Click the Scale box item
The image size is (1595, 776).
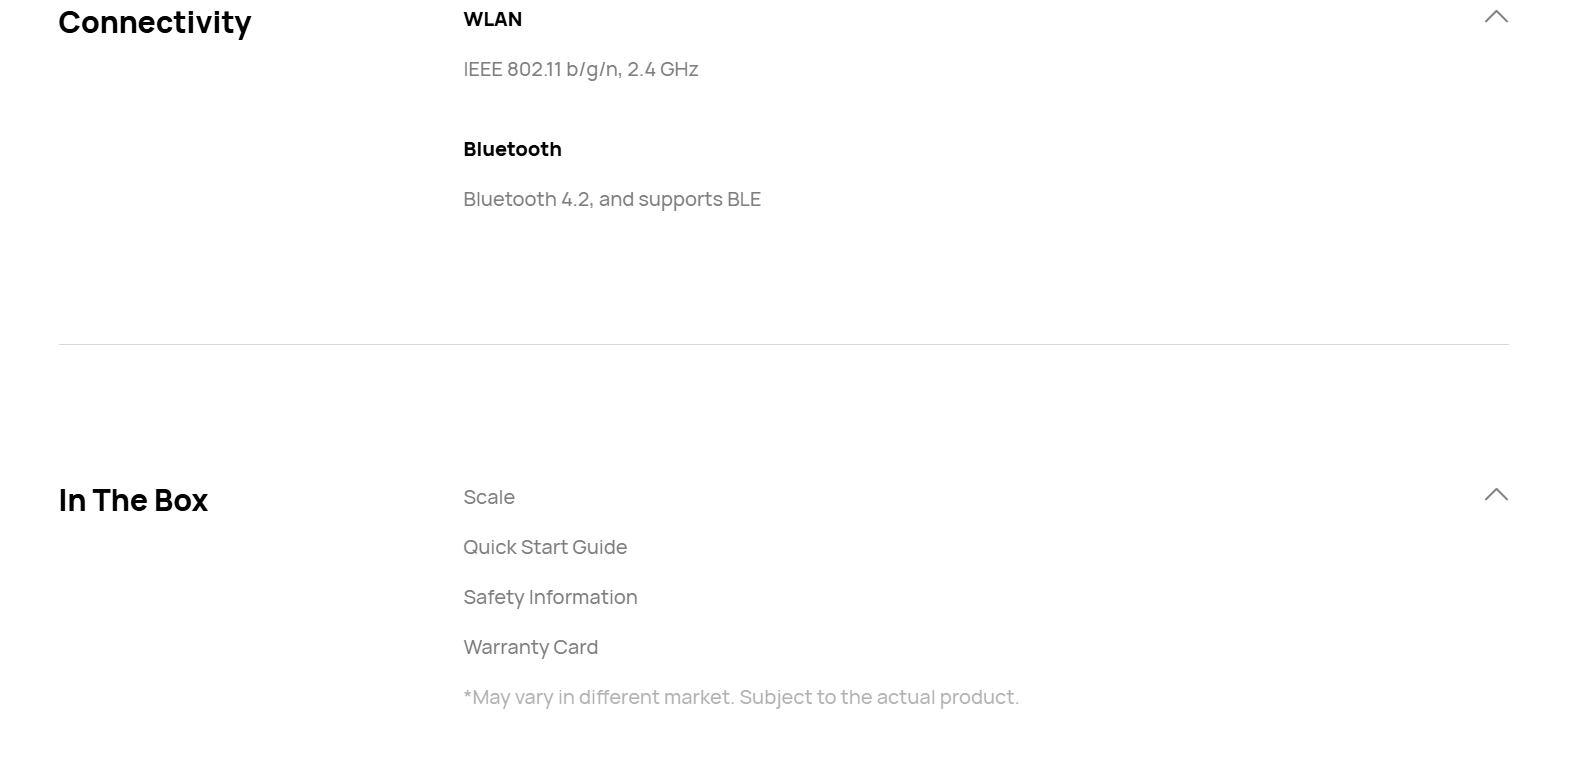pyautogui.click(x=489, y=497)
